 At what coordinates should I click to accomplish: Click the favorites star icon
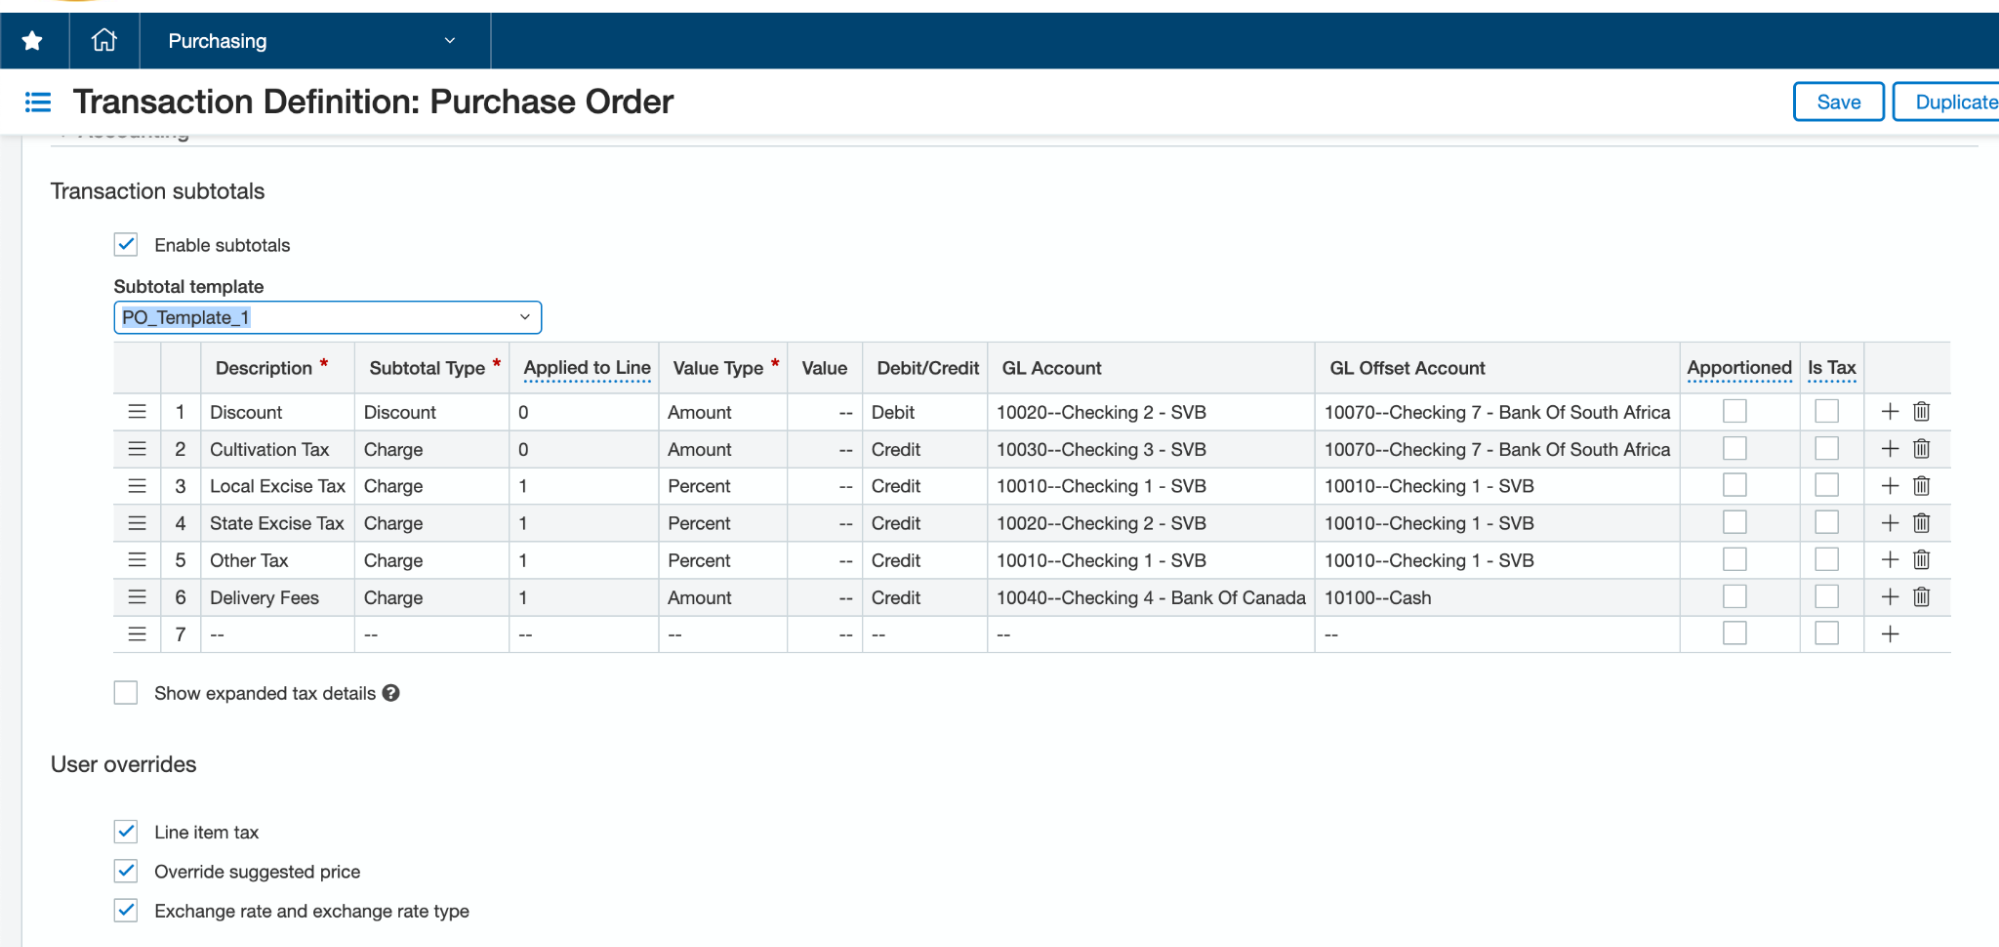click(x=33, y=41)
